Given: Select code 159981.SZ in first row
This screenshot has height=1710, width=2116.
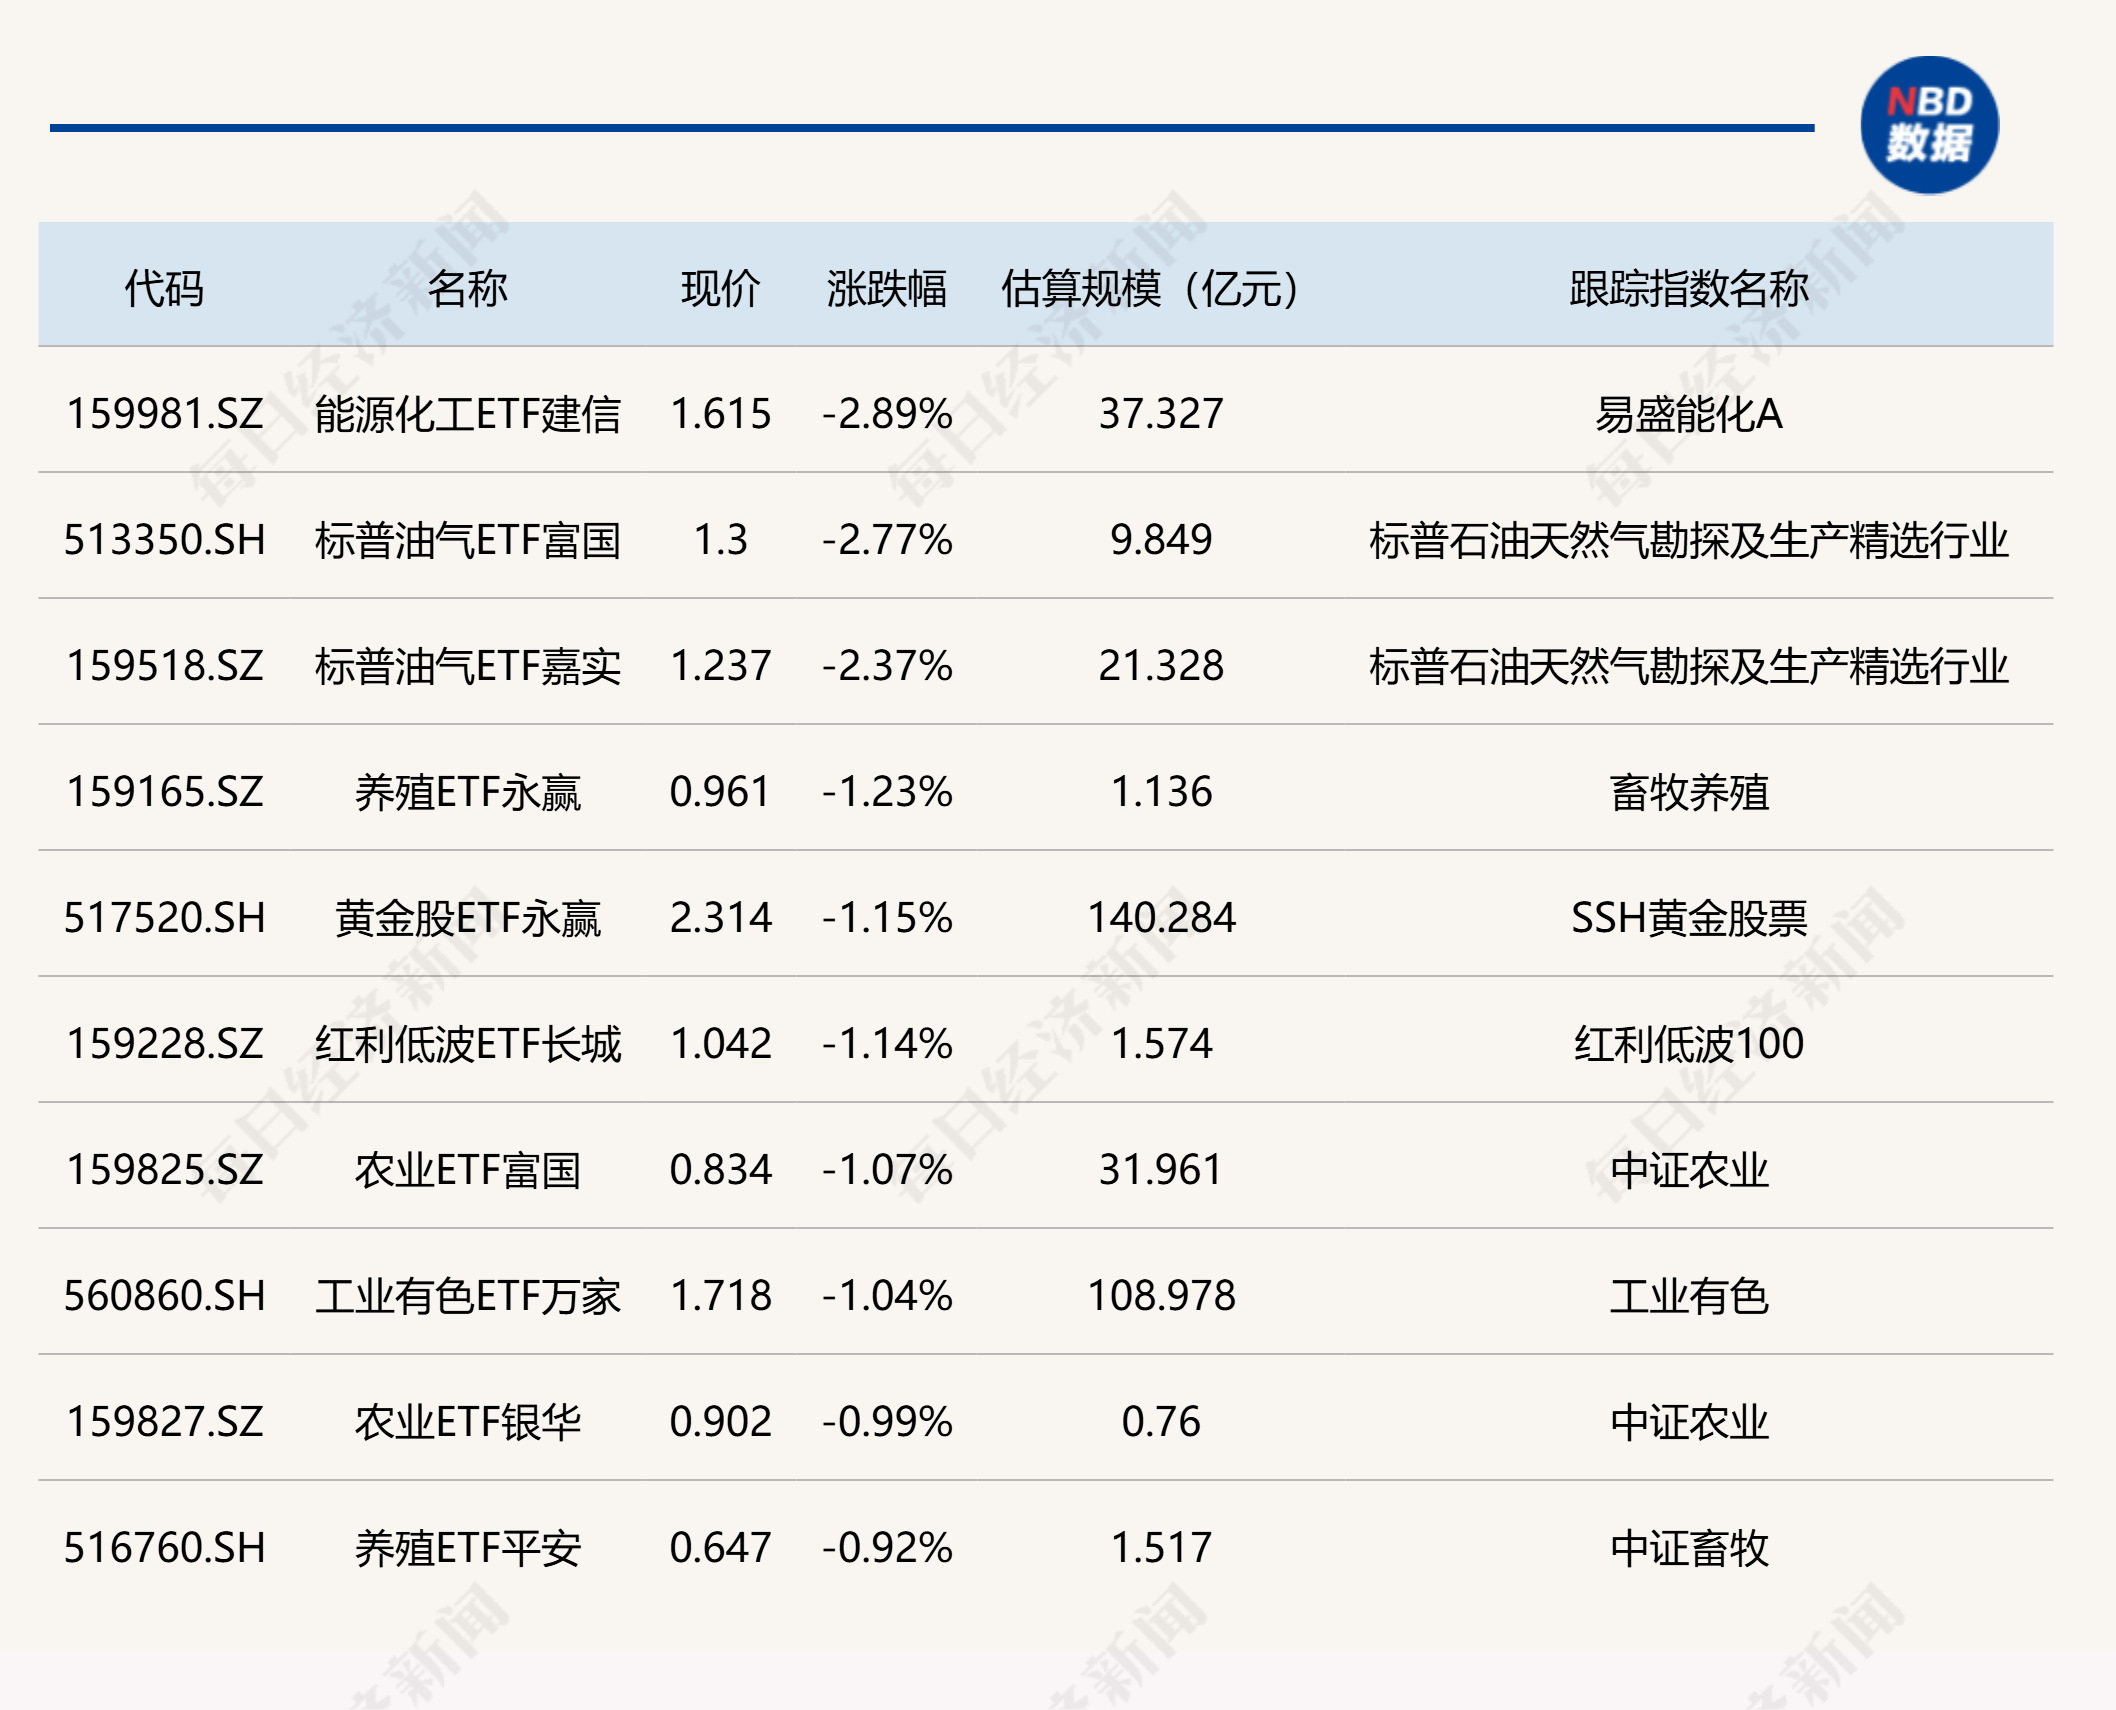Looking at the screenshot, I should 165,414.
